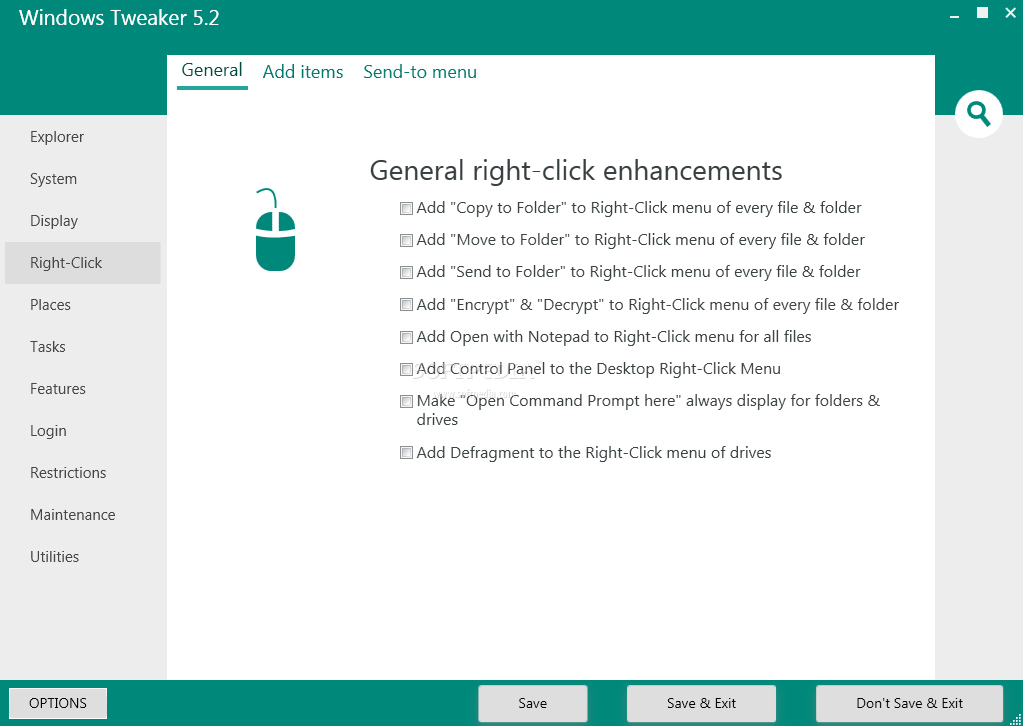Open the Add items tab
This screenshot has height=726, width=1023.
(x=303, y=72)
